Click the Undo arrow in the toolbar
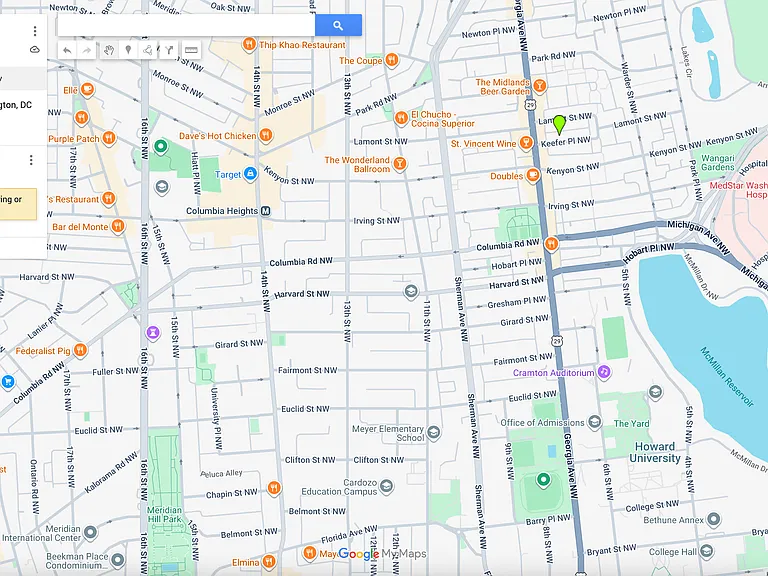 pyautogui.click(x=68, y=50)
